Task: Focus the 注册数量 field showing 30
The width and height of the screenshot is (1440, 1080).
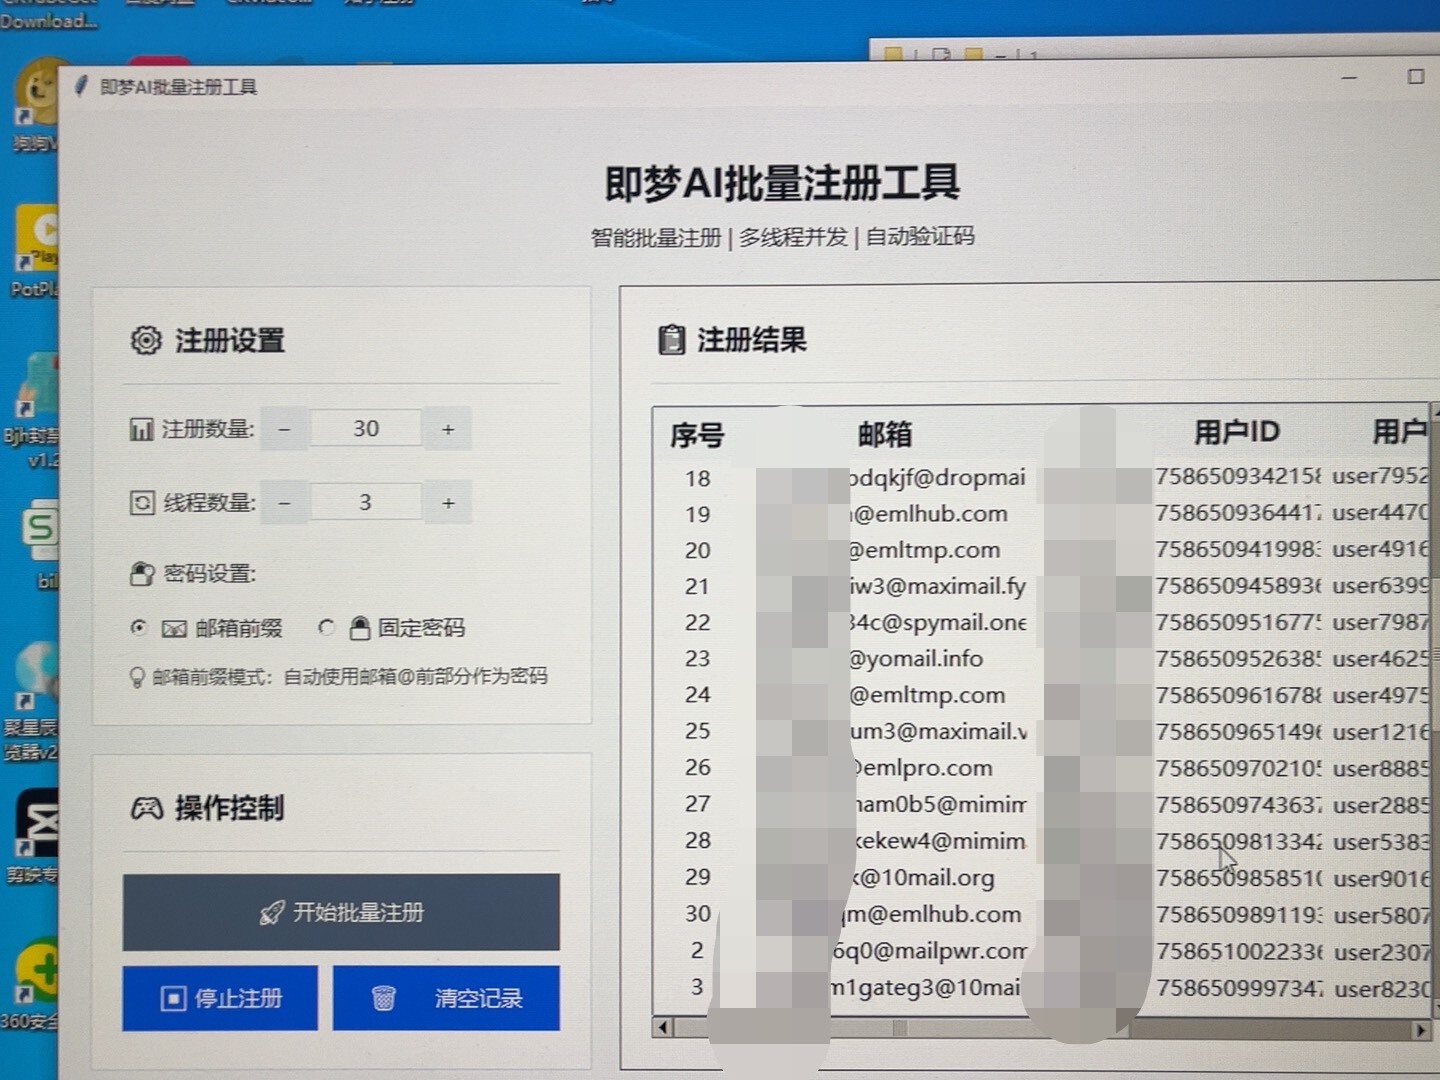Action: 366,429
